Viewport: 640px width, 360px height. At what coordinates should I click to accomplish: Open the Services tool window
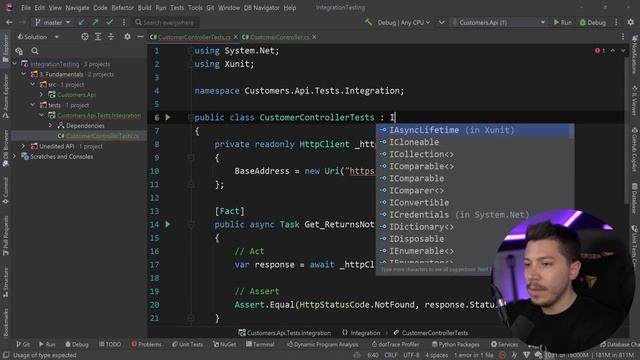coord(504,344)
